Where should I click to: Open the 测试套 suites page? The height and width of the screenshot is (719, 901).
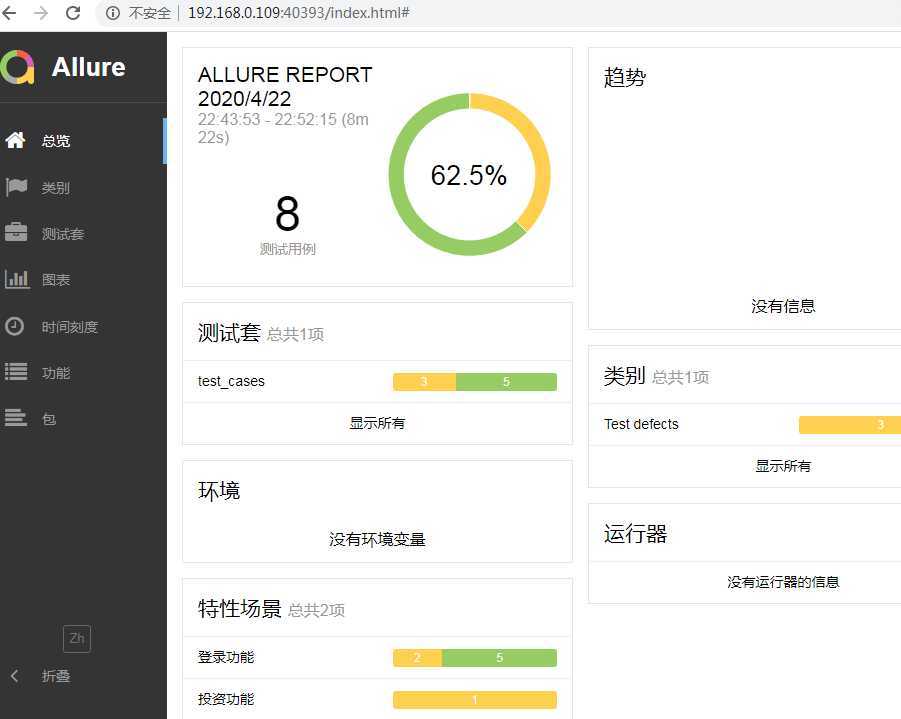pos(83,234)
